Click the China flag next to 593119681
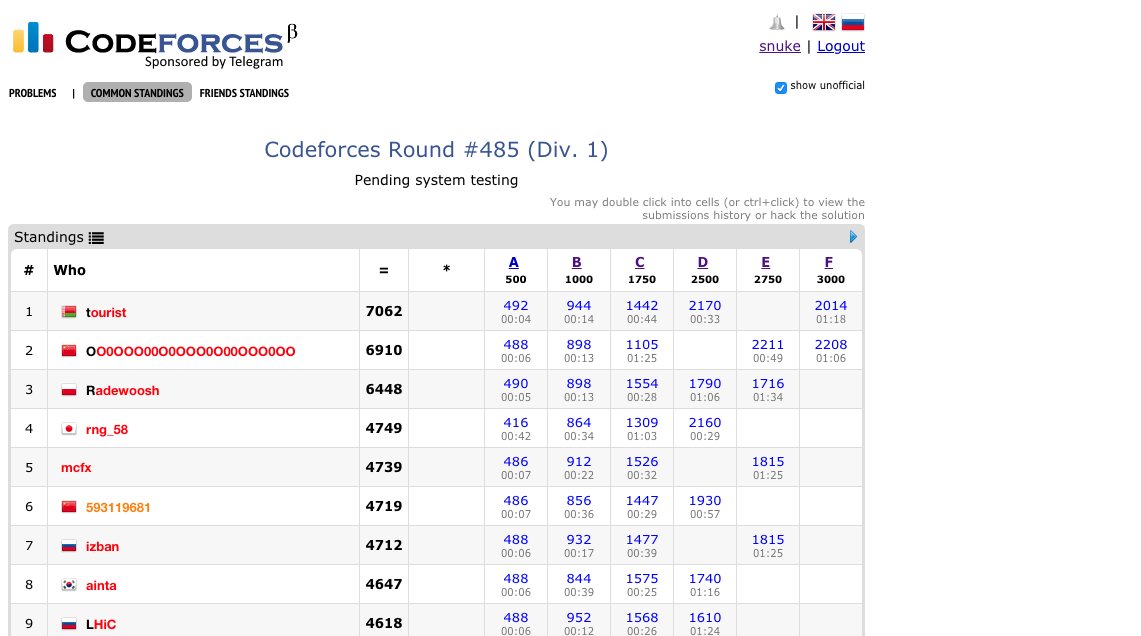 pyautogui.click(x=68, y=507)
